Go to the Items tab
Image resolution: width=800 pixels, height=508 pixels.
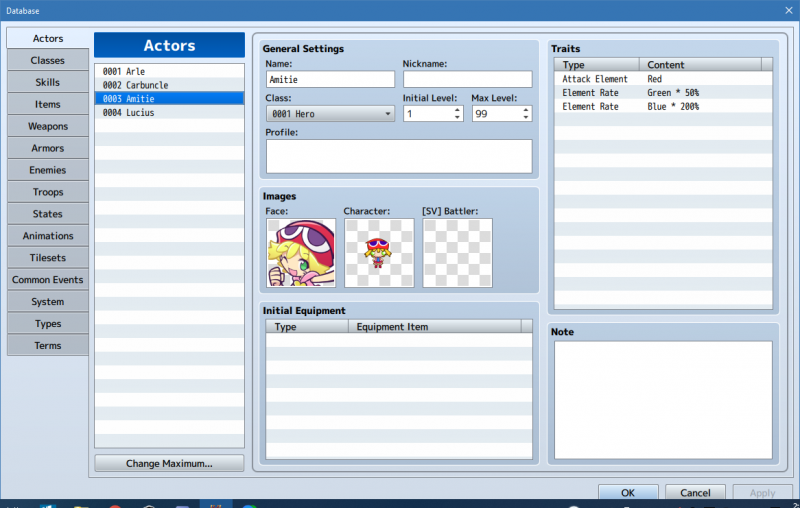[x=48, y=104]
